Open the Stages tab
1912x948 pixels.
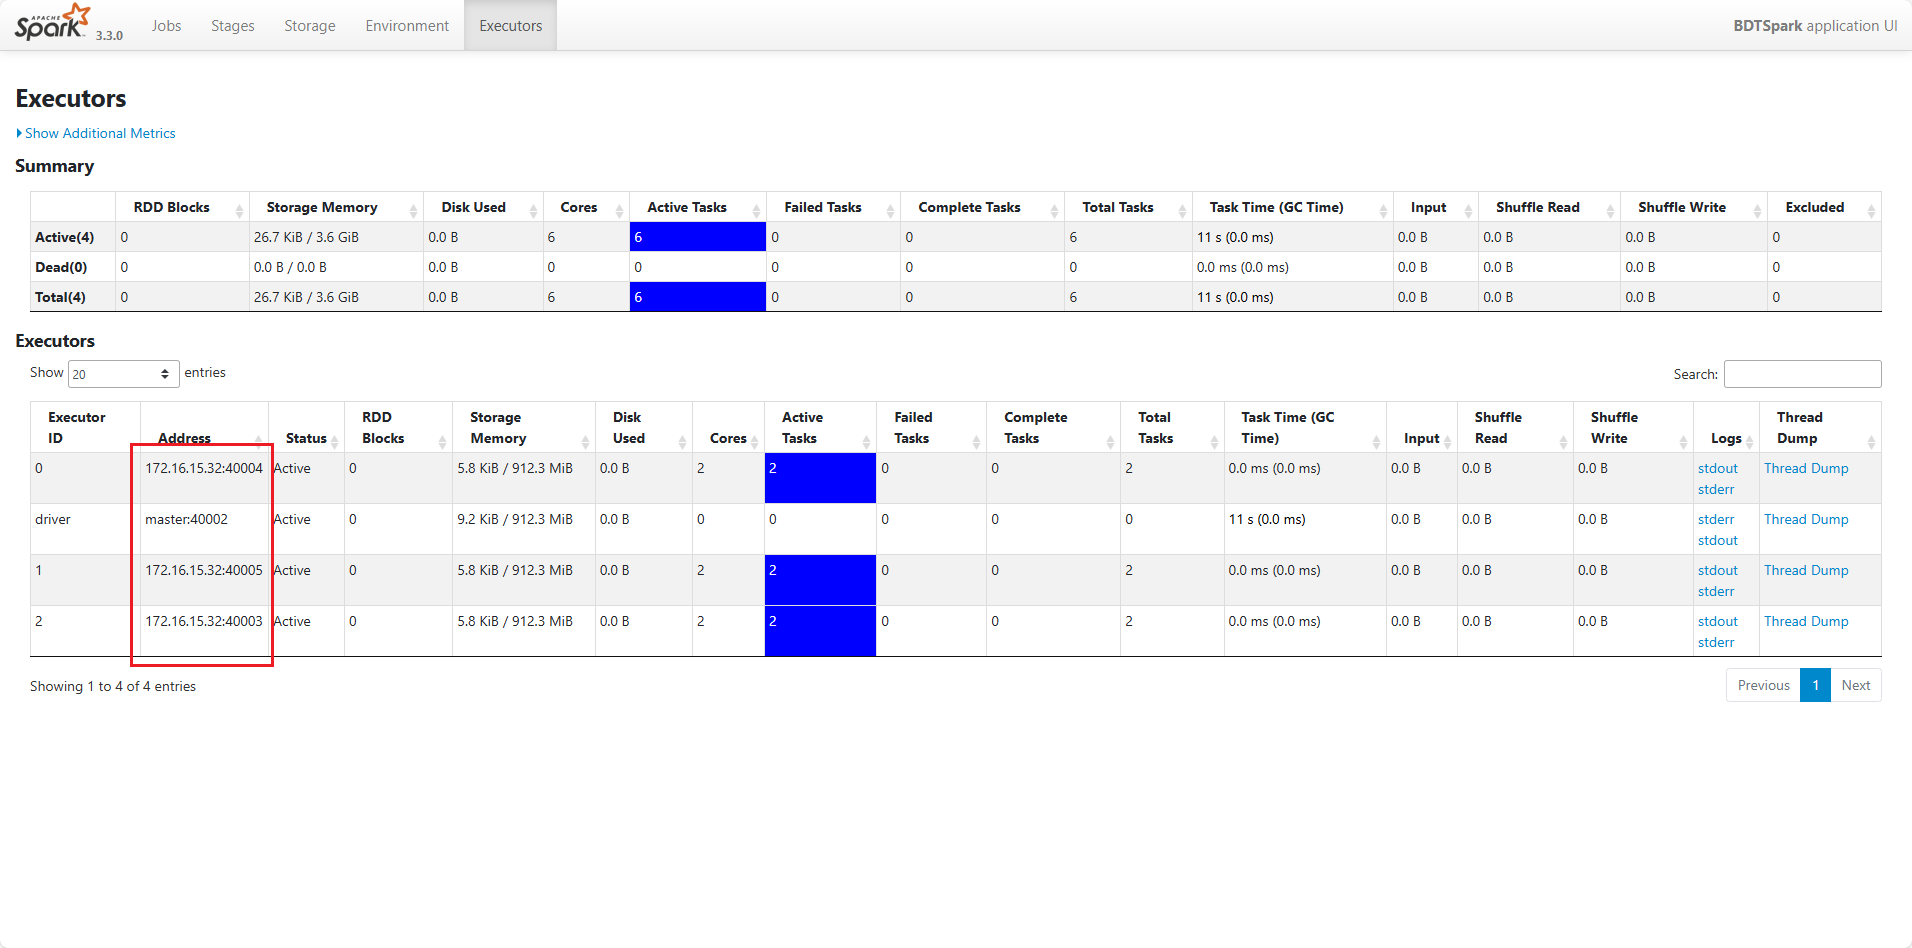[x=233, y=26]
